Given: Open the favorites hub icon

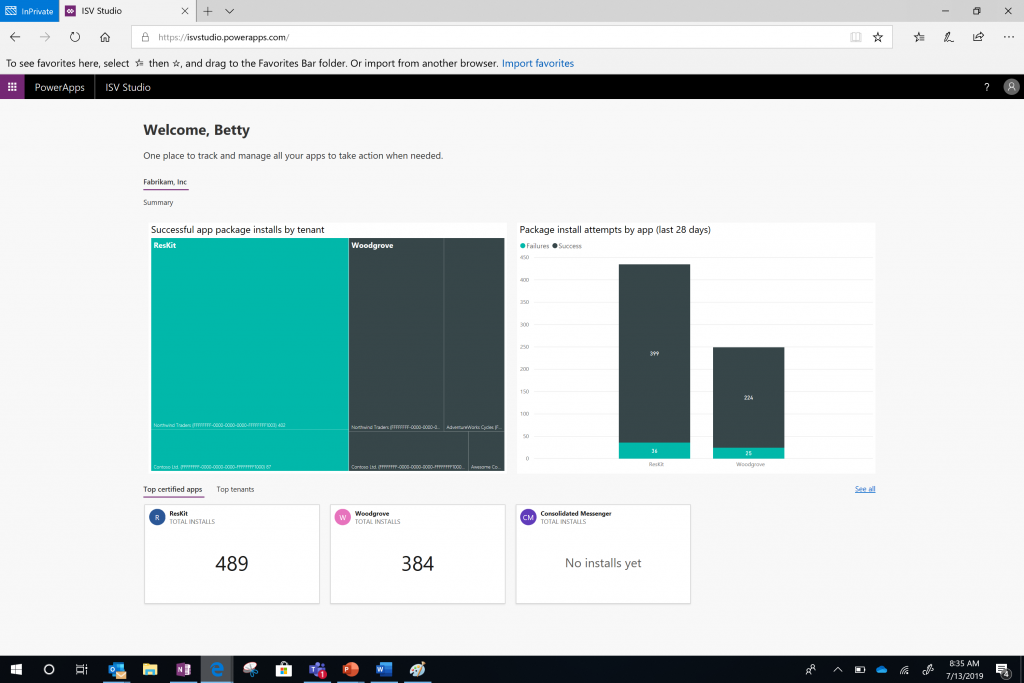Looking at the screenshot, I should point(919,37).
